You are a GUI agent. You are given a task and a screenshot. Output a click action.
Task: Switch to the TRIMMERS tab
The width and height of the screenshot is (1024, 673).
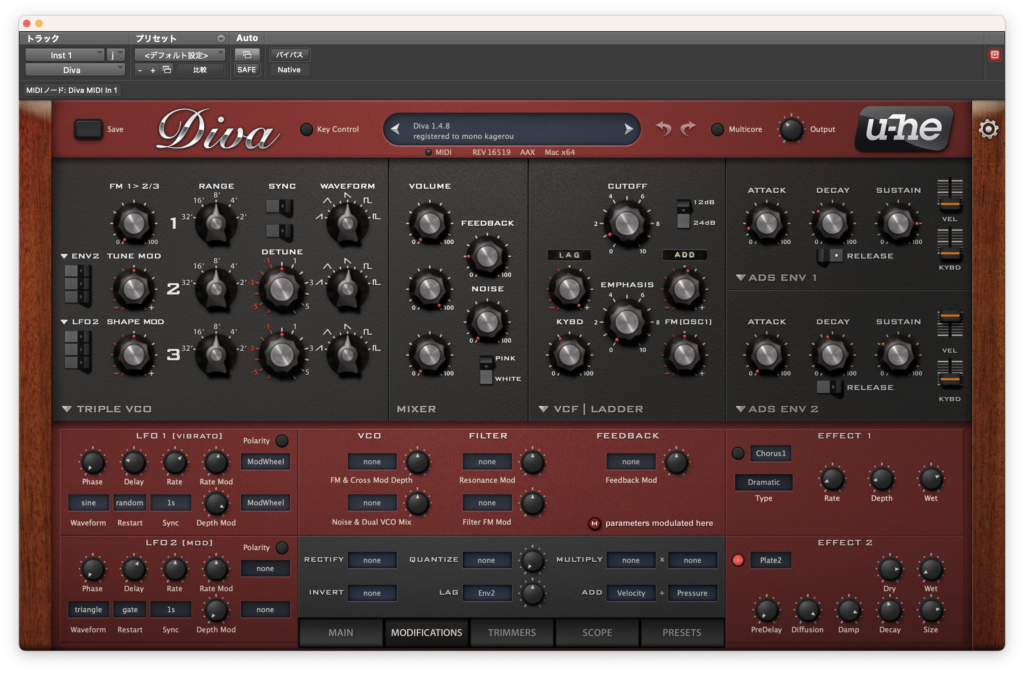pyautogui.click(x=512, y=633)
